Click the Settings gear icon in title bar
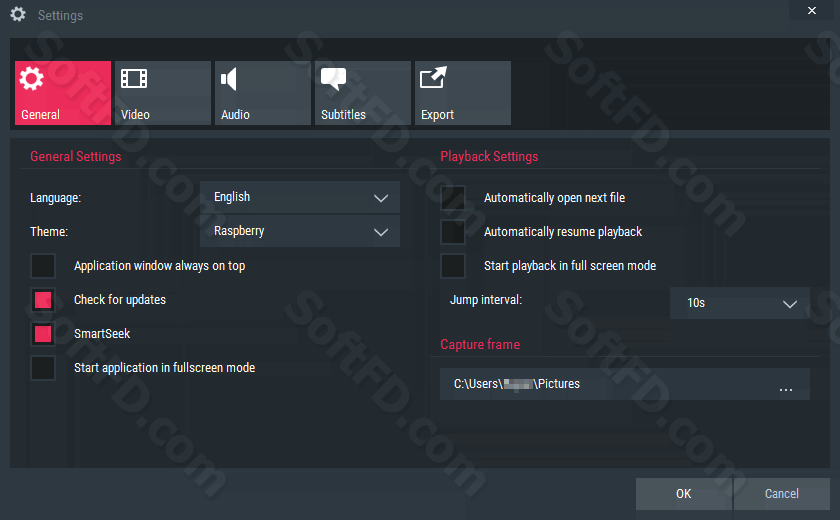The height and width of the screenshot is (520, 840). pyautogui.click(x=18, y=14)
